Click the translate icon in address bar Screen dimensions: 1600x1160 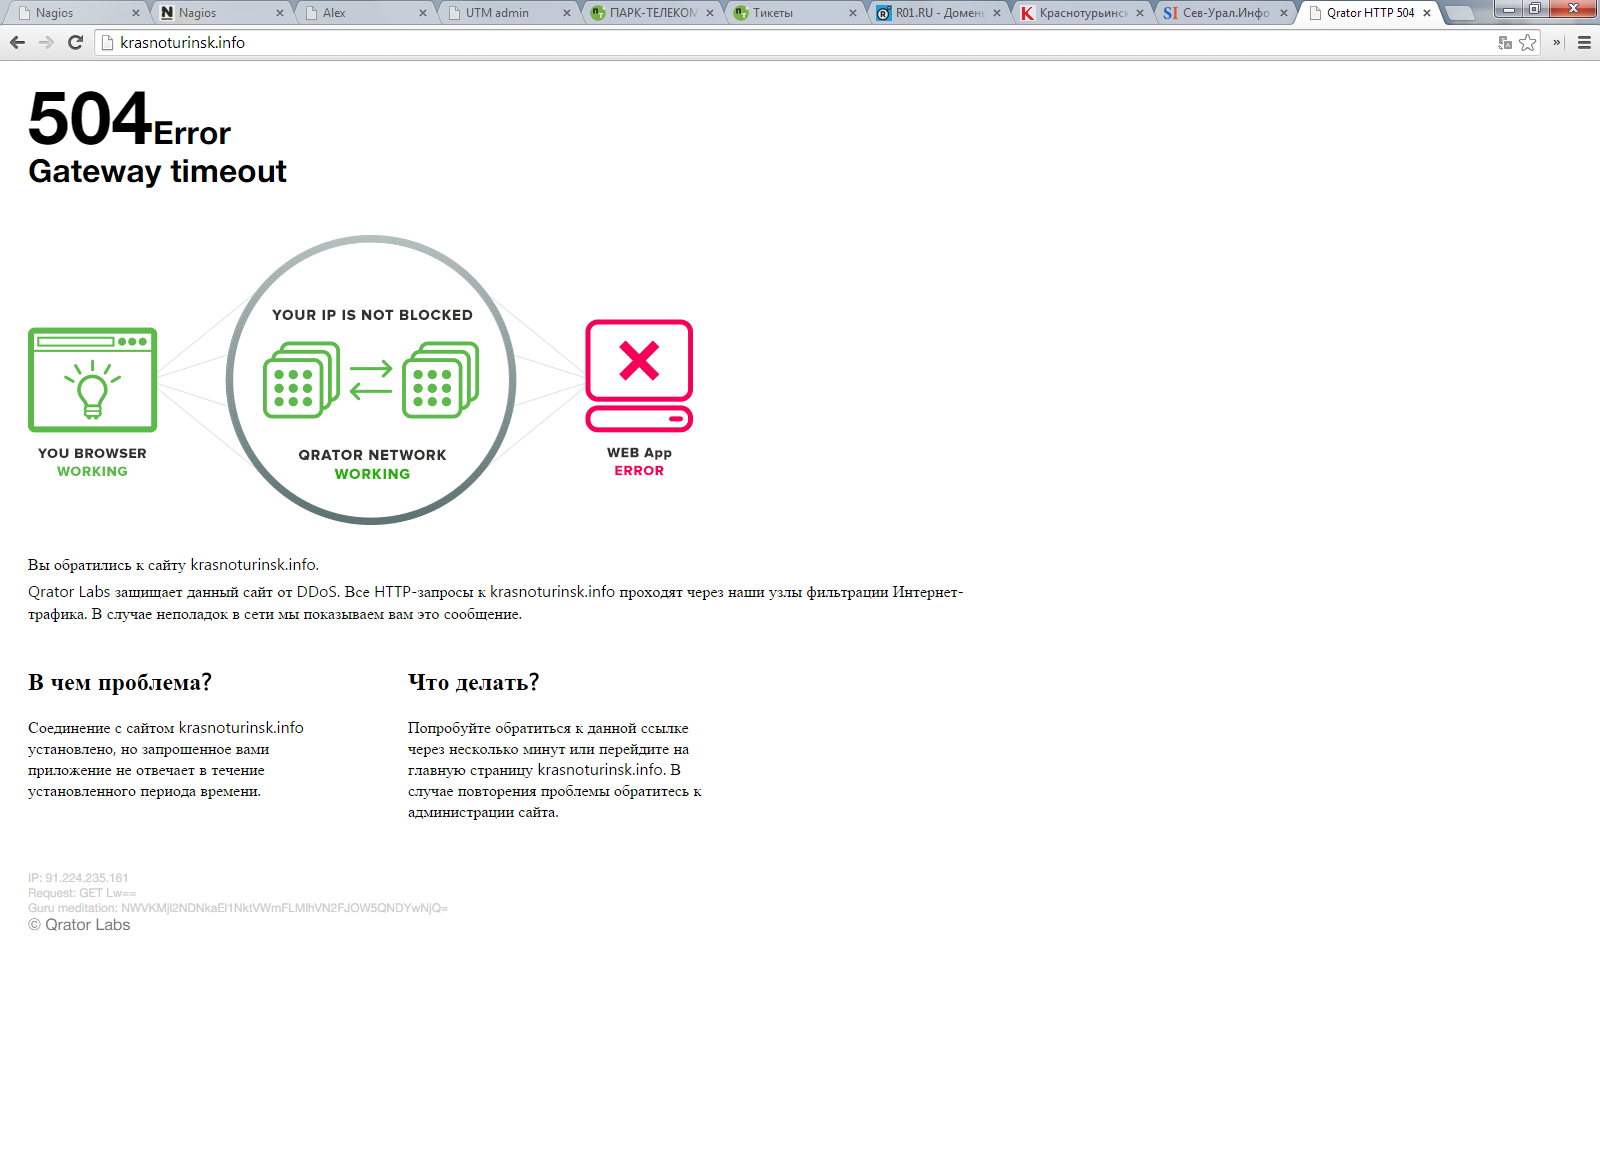tap(1505, 42)
